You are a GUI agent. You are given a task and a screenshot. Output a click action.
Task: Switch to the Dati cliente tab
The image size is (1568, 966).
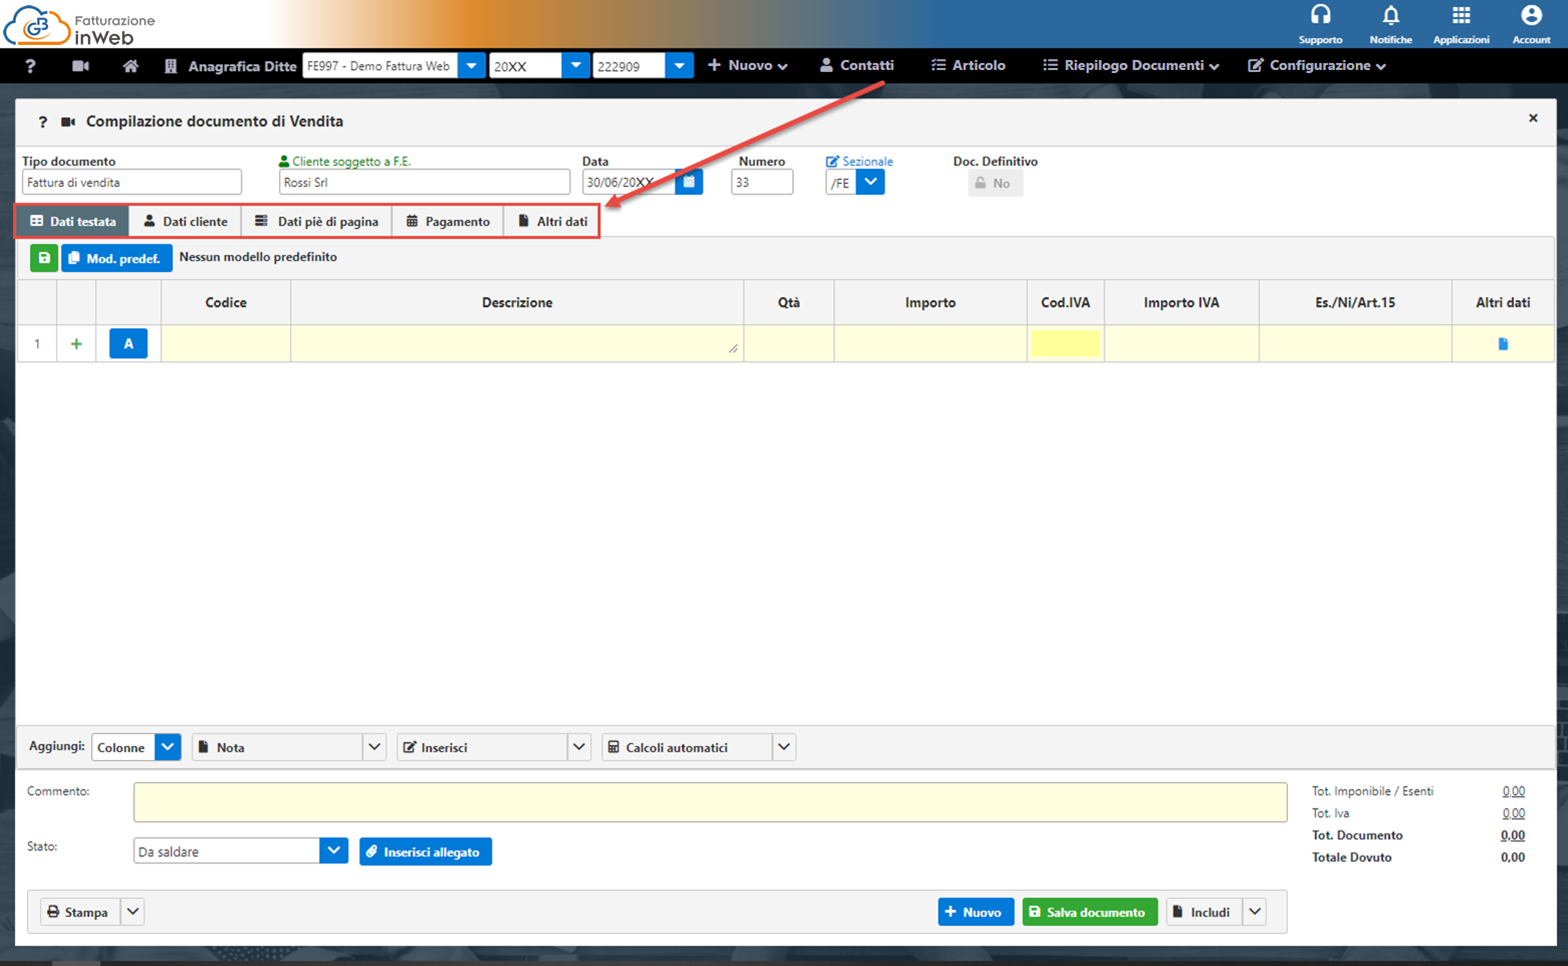coord(186,221)
